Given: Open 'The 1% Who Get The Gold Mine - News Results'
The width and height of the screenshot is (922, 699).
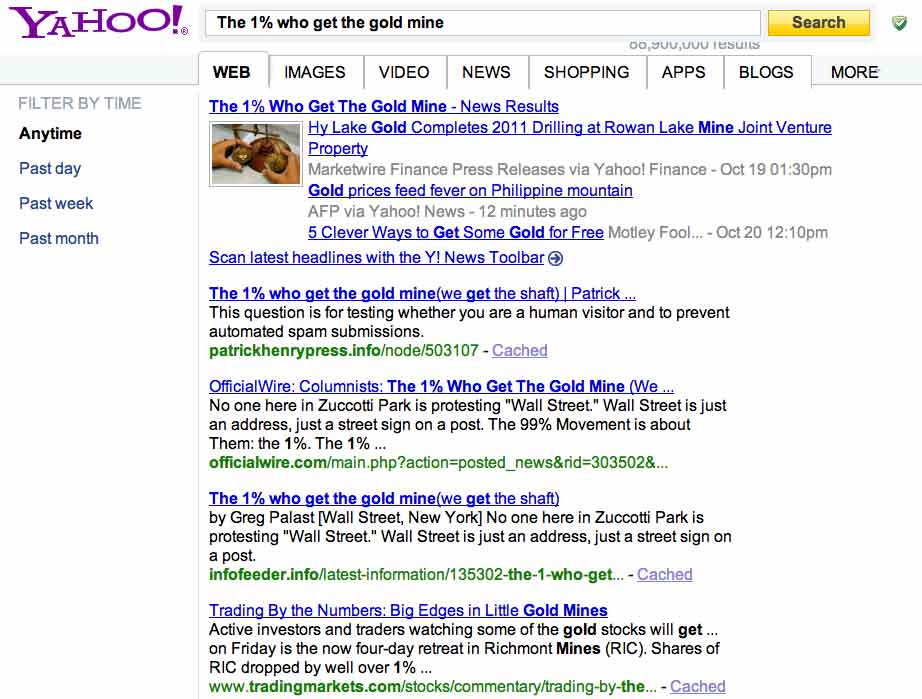Looking at the screenshot, I should (384, 106).
